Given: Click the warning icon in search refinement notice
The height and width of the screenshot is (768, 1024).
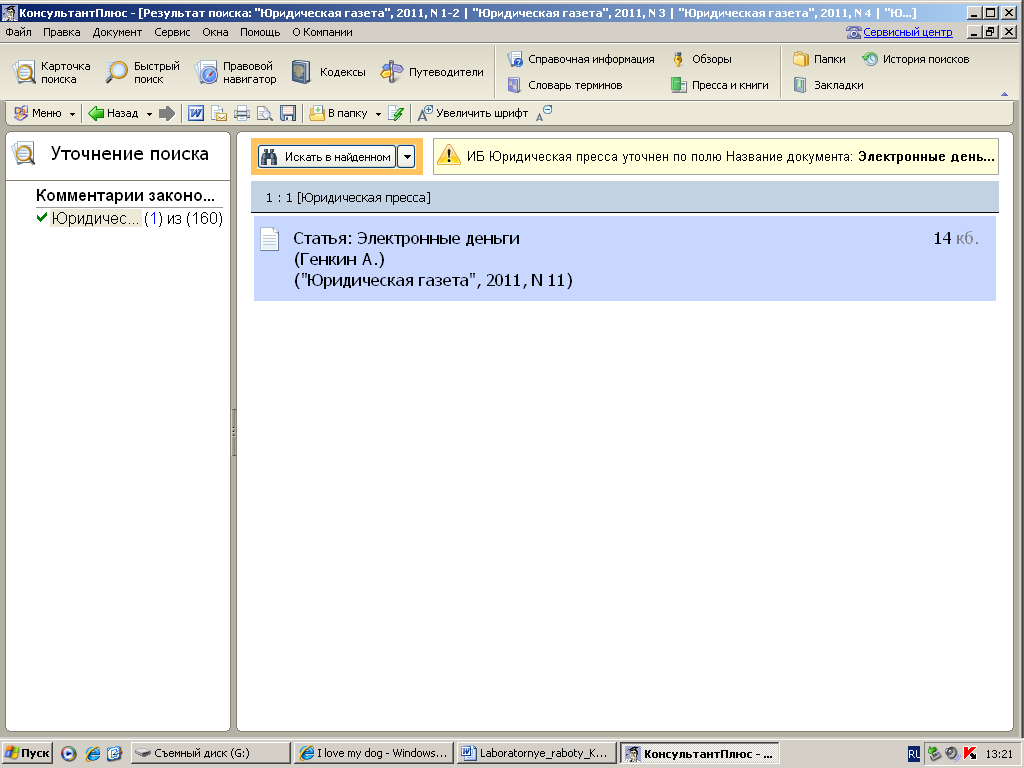Looking at the screenshot, I should tap(449, 156).
